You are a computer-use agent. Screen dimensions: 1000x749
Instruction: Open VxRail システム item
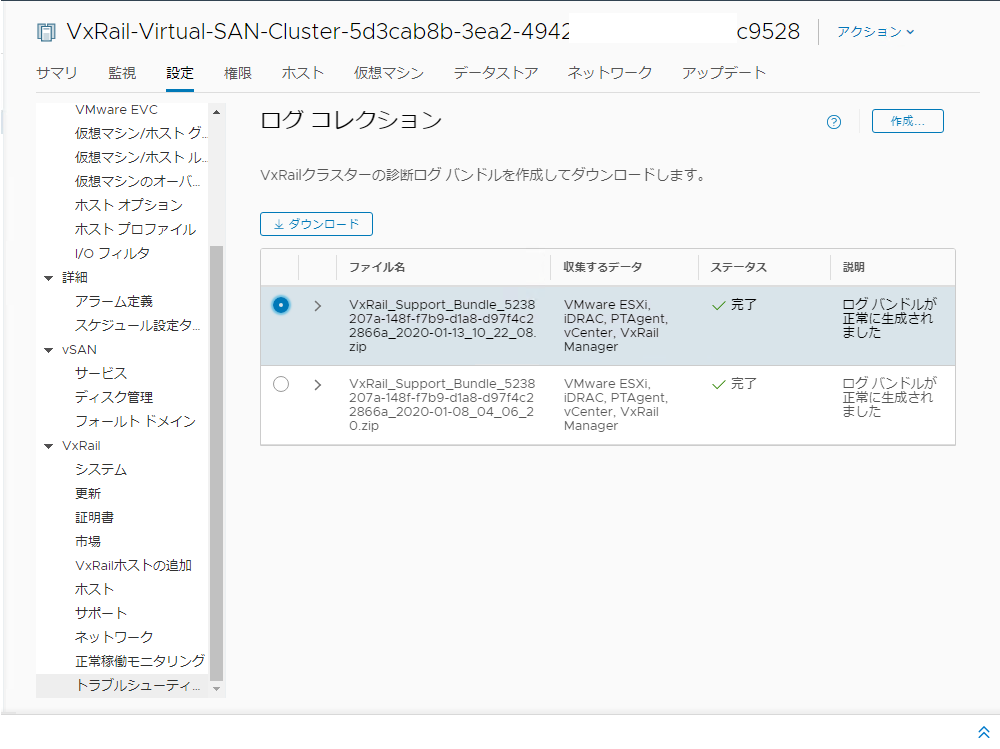pyautogui.click(x=101, y=470)
